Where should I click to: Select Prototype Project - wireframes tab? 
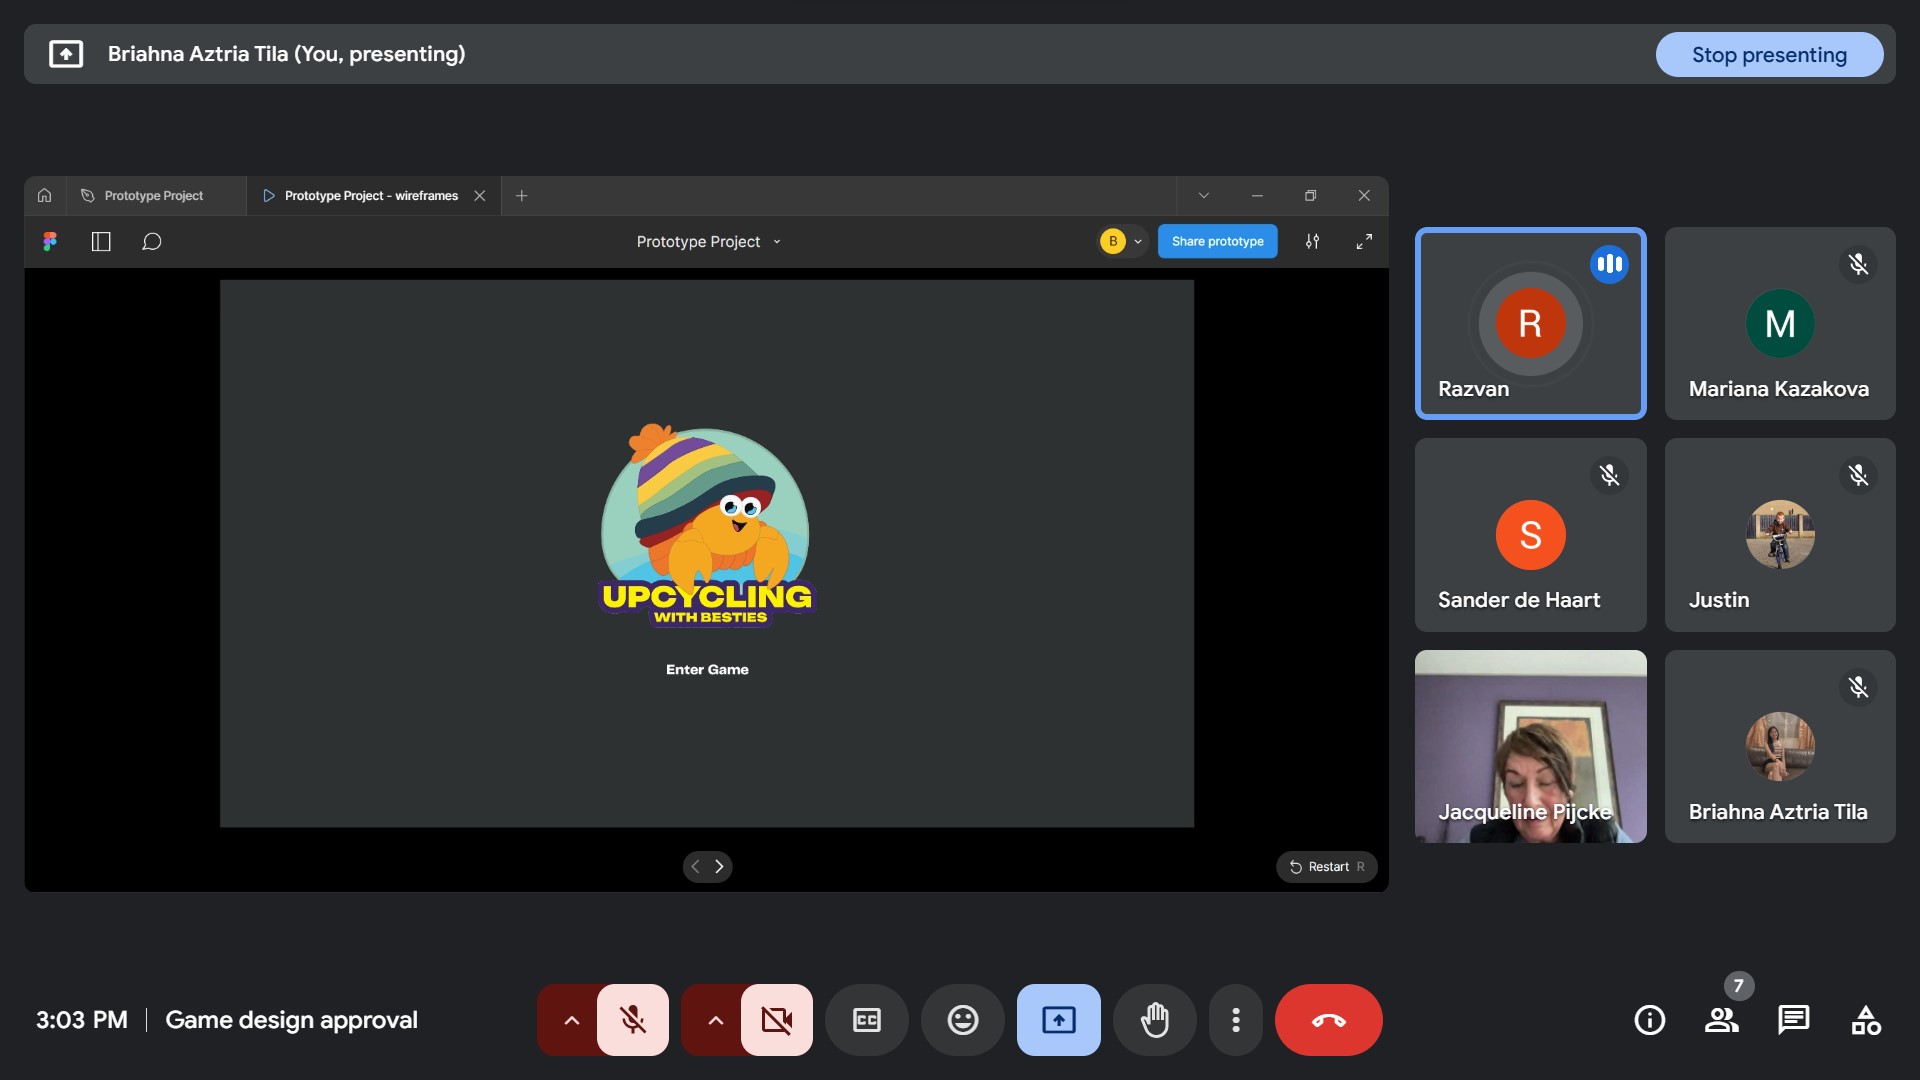[x=370, y=196]
